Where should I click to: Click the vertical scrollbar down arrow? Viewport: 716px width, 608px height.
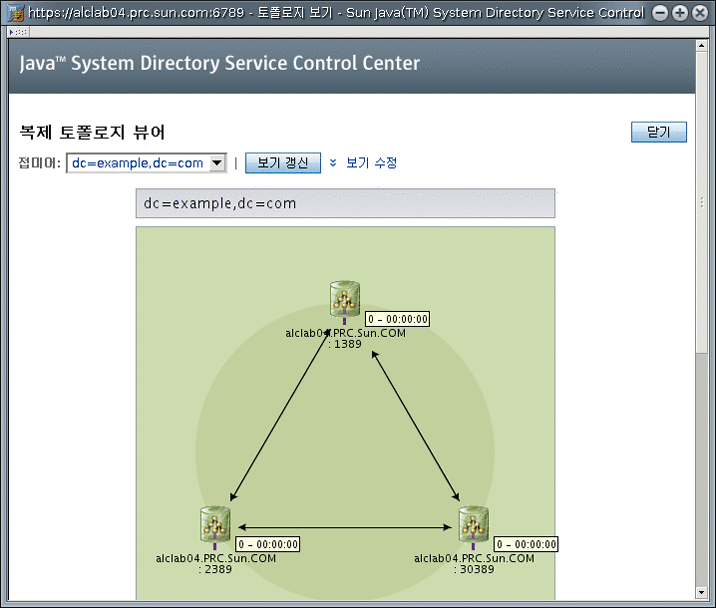701,593
